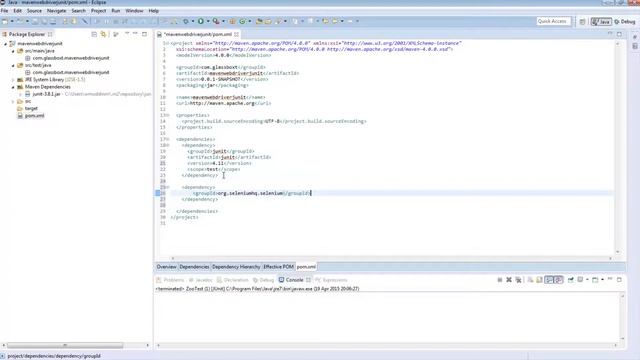The height and width of the screenshot is (360, 640).
Task: Click Display Selected Console icon
Action: pos(580,280)
